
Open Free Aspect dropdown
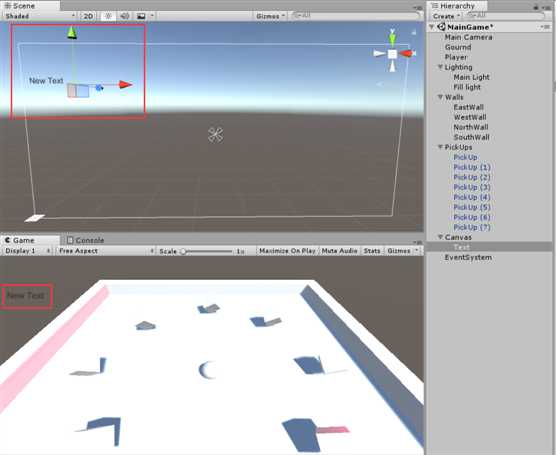coord(106,251)
